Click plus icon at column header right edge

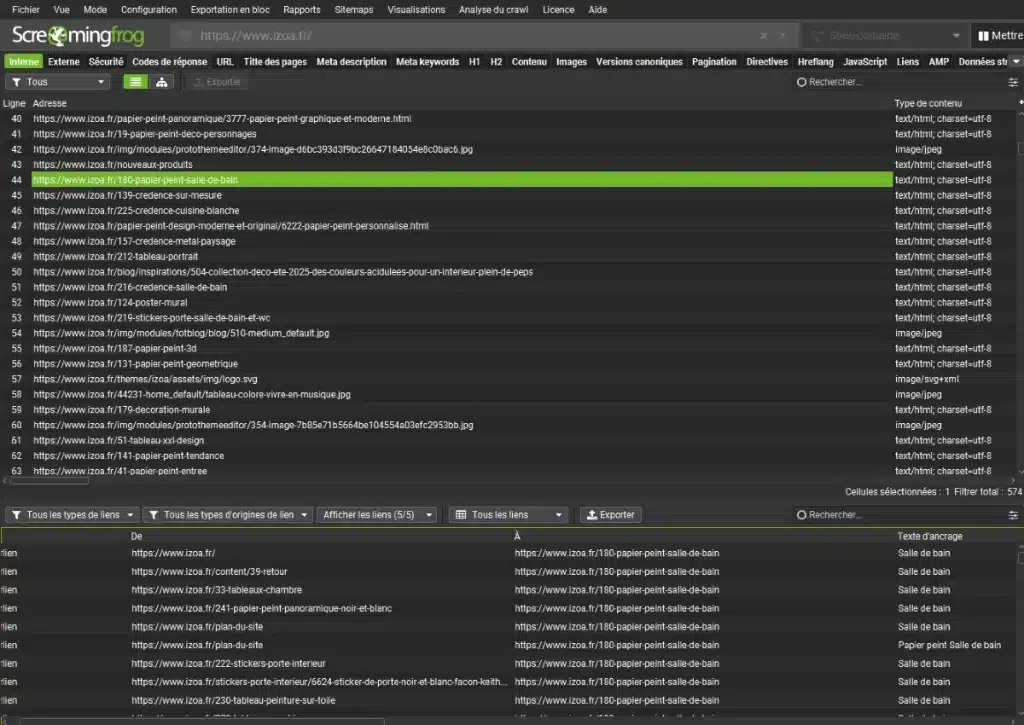click(1020, 103)
